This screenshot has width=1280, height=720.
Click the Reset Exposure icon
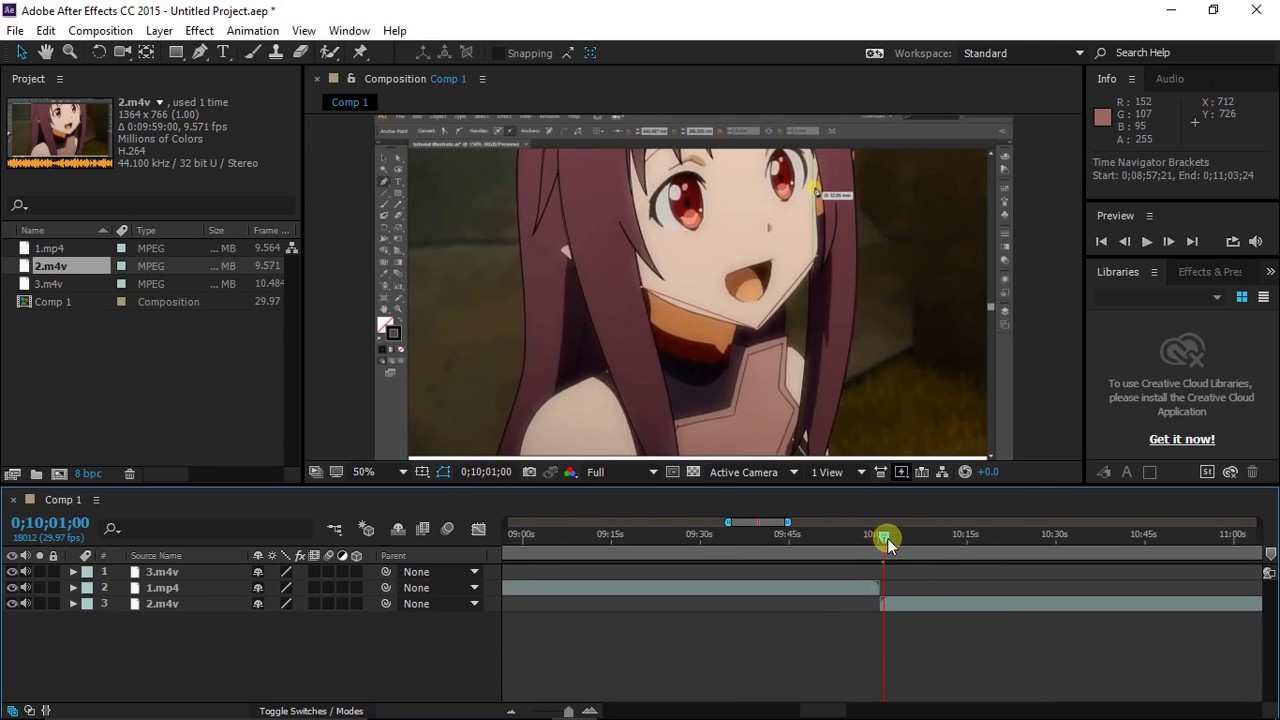click(x=965, y=472)
